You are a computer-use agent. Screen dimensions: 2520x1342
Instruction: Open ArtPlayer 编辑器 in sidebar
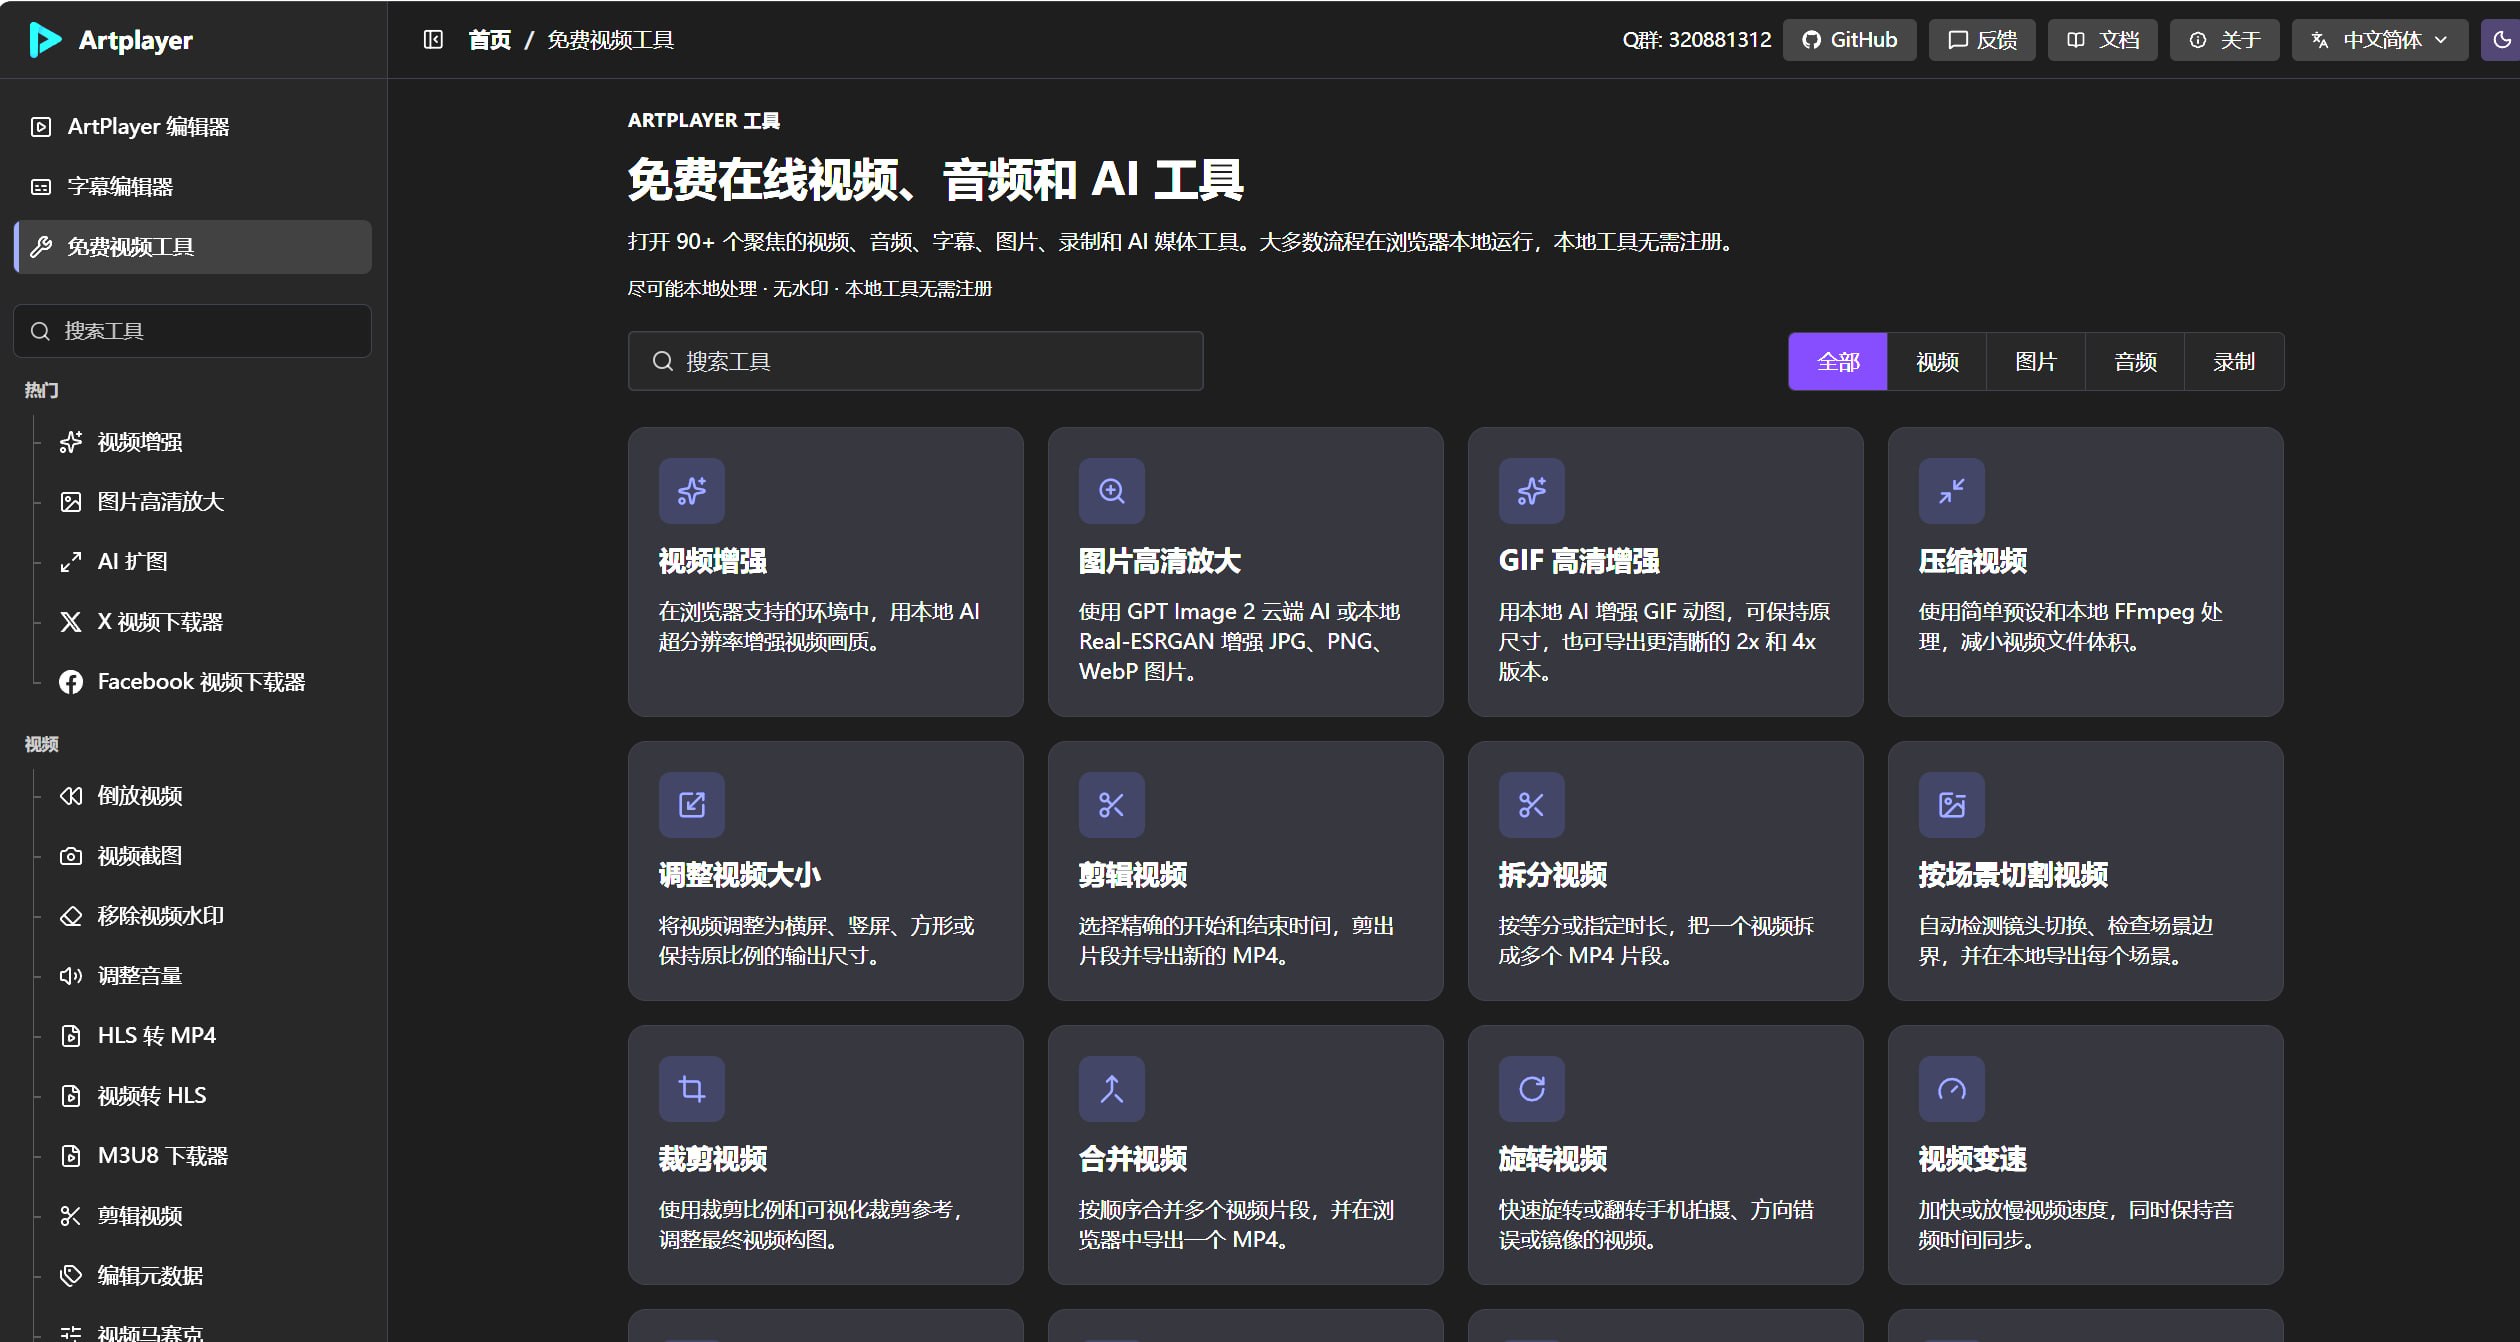click(193, 127)
